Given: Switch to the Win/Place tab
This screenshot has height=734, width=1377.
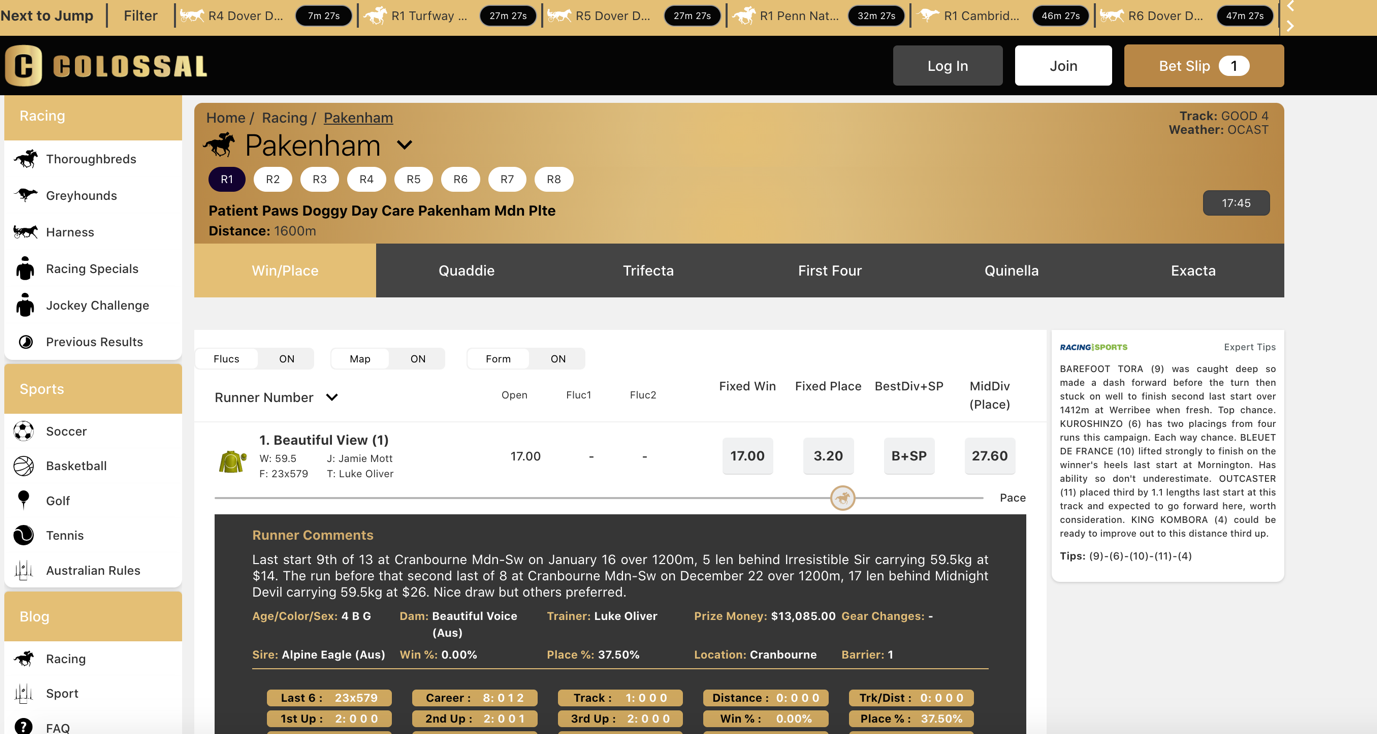Looking at the screenshot, I should (285, 270).
